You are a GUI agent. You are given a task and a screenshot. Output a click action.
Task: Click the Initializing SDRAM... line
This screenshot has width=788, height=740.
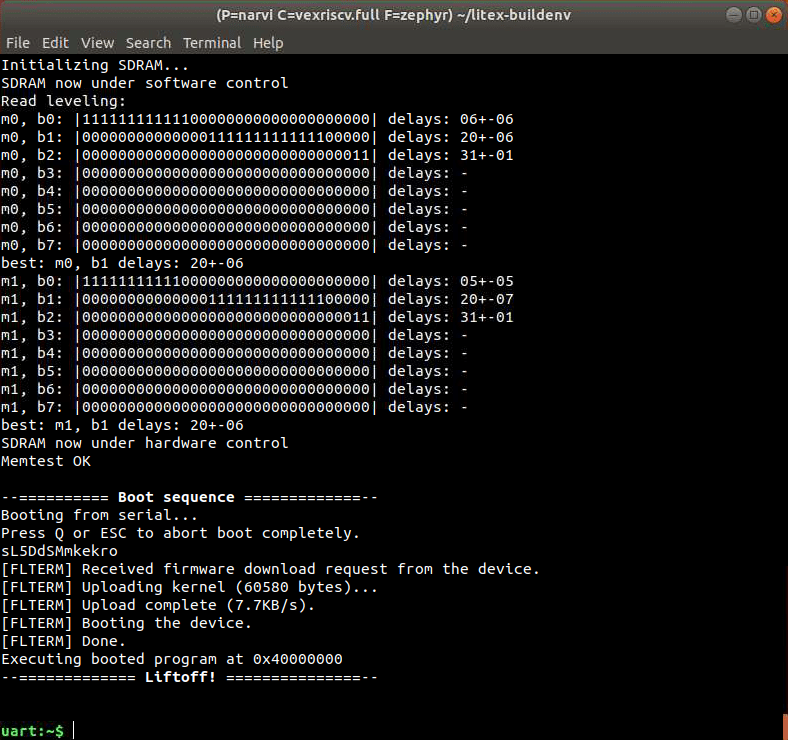[x=81, y=65]
